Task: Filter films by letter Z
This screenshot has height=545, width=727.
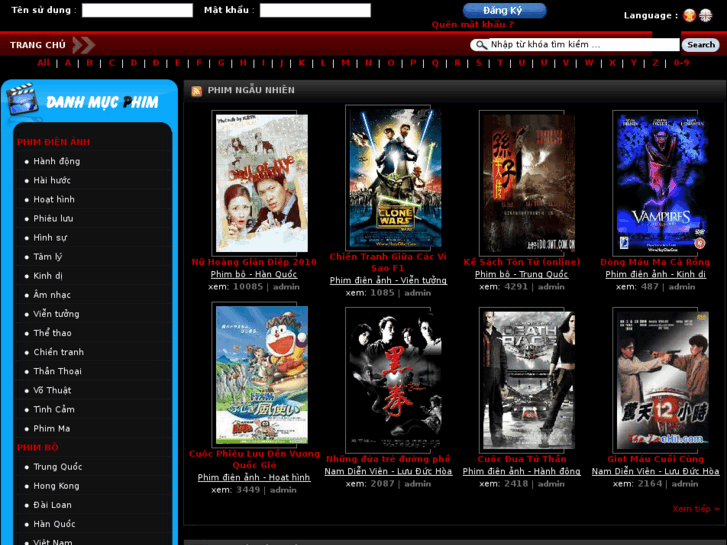Action: [x=655, y=63]
